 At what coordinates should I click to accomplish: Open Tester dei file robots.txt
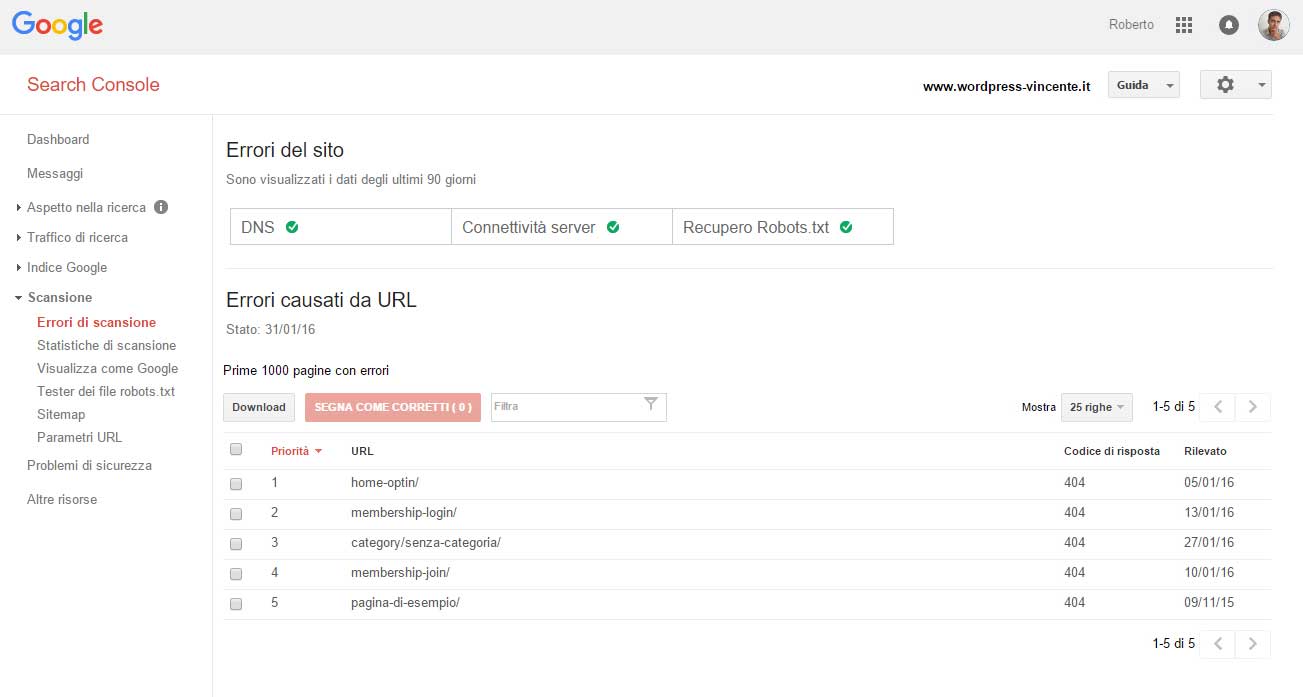106,392
